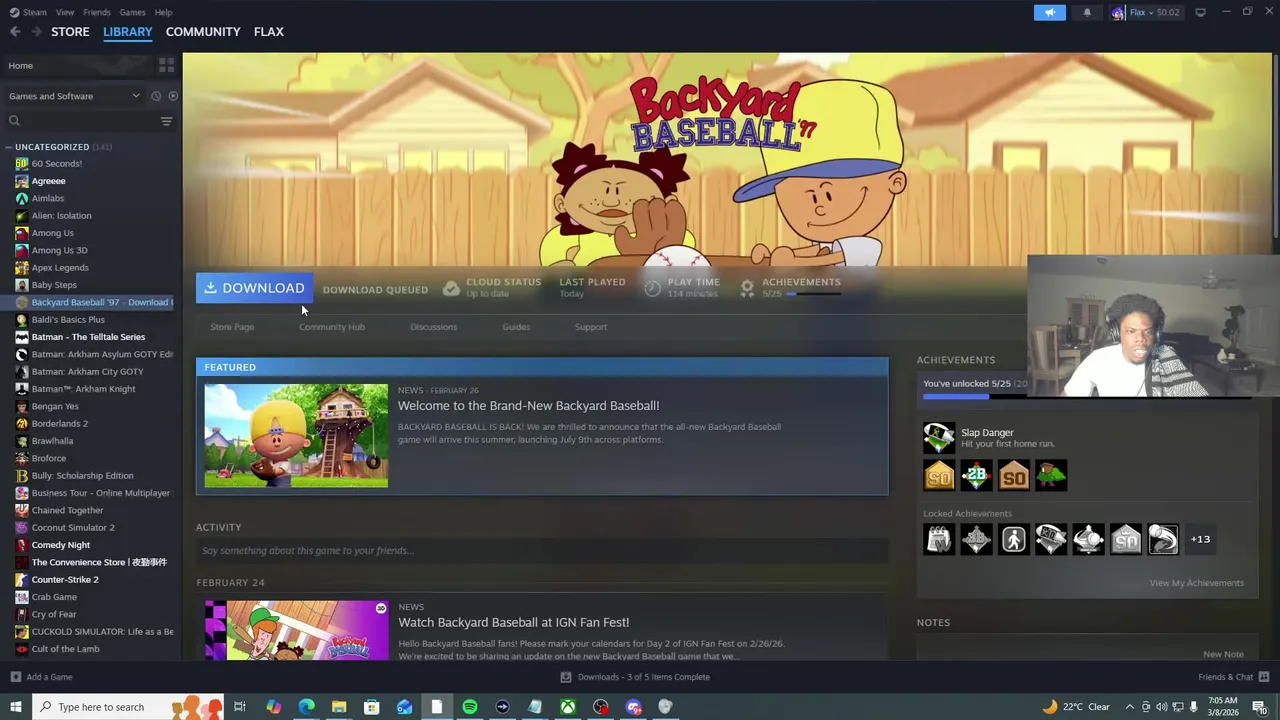Screen dimensions: 1280x720
Task: Open Downloads status at bottom
Action: point(635,677)
